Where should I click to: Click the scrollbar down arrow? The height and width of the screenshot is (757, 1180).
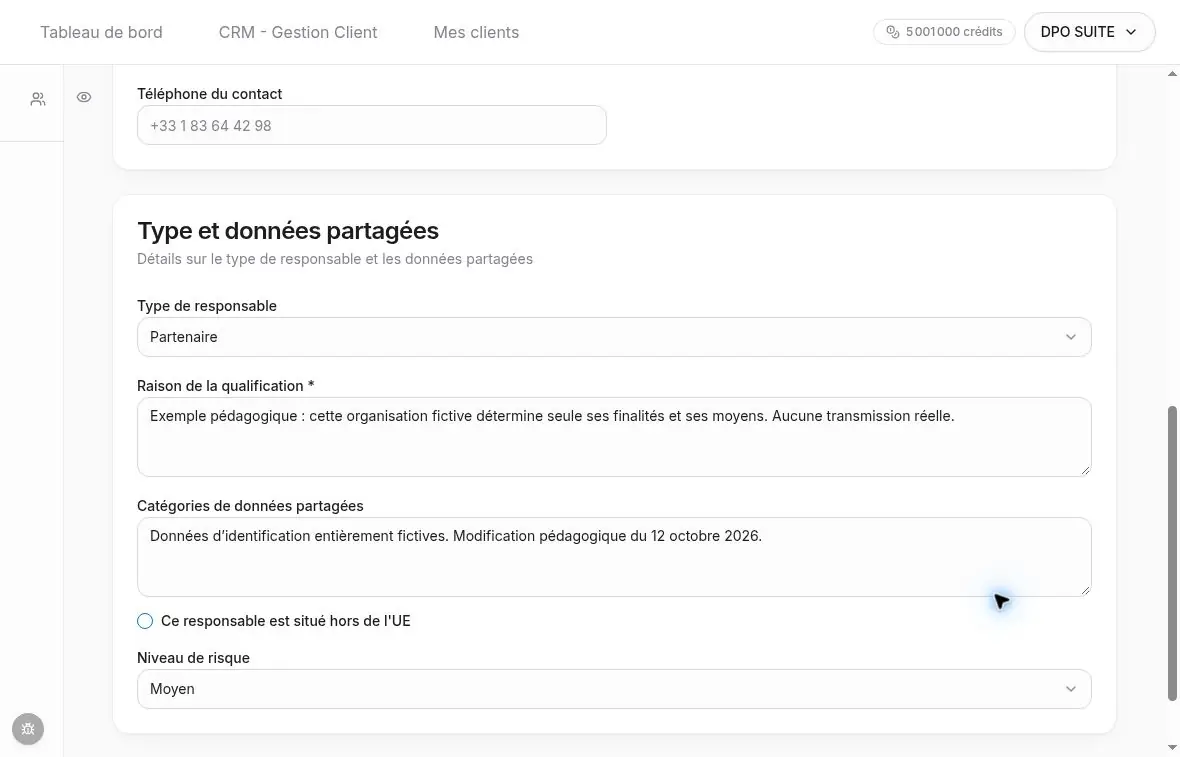pyautogui.click(x=1172, y=747)
